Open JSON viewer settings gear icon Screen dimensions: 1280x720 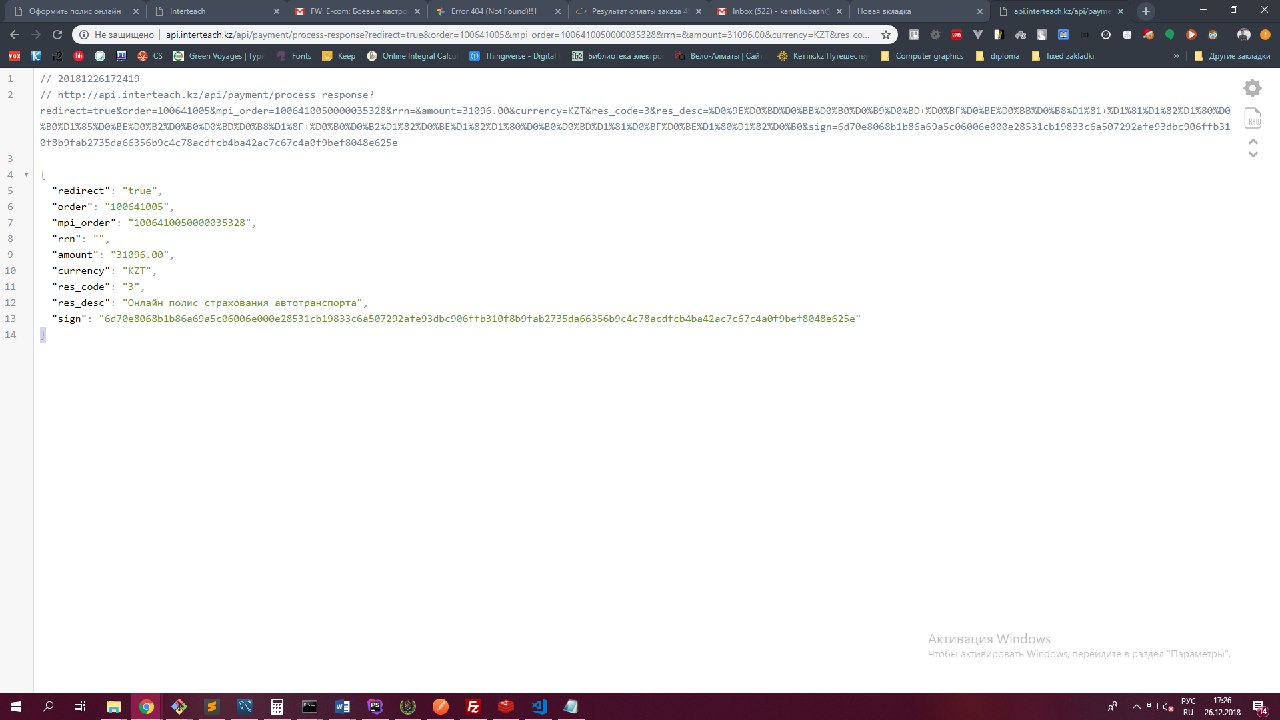1252,89
